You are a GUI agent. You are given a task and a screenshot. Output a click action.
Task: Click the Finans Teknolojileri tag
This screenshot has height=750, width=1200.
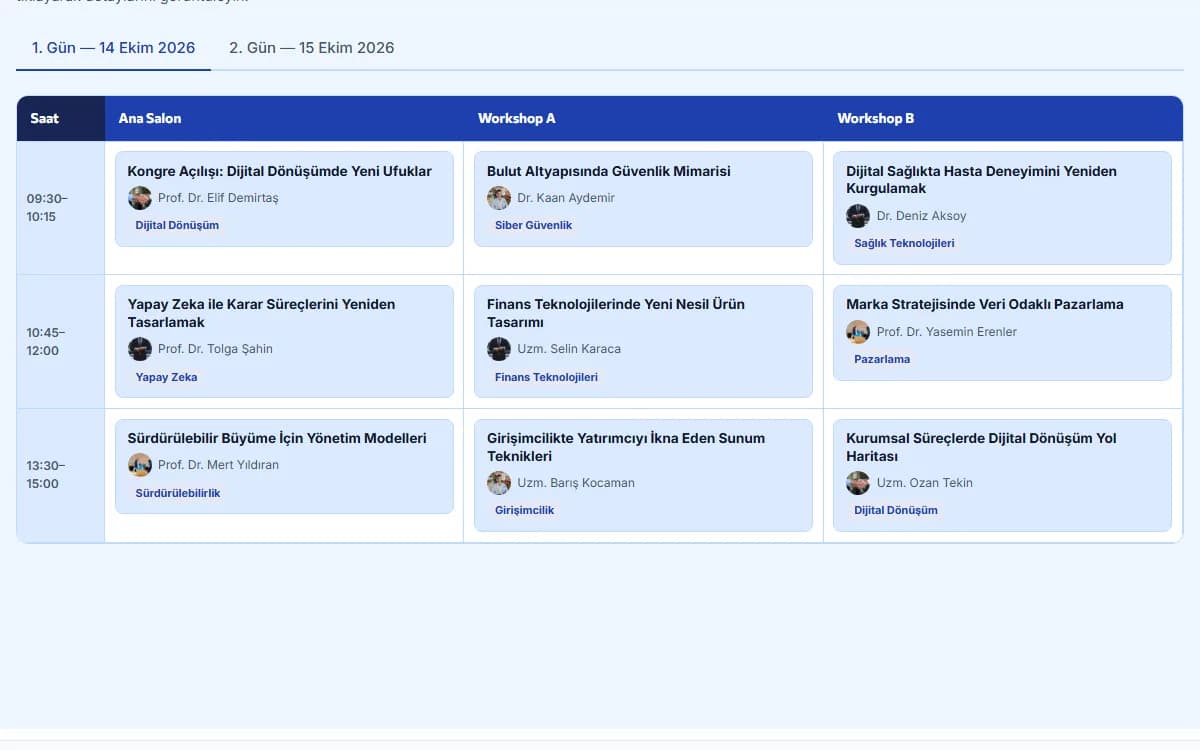click(546, 378)
